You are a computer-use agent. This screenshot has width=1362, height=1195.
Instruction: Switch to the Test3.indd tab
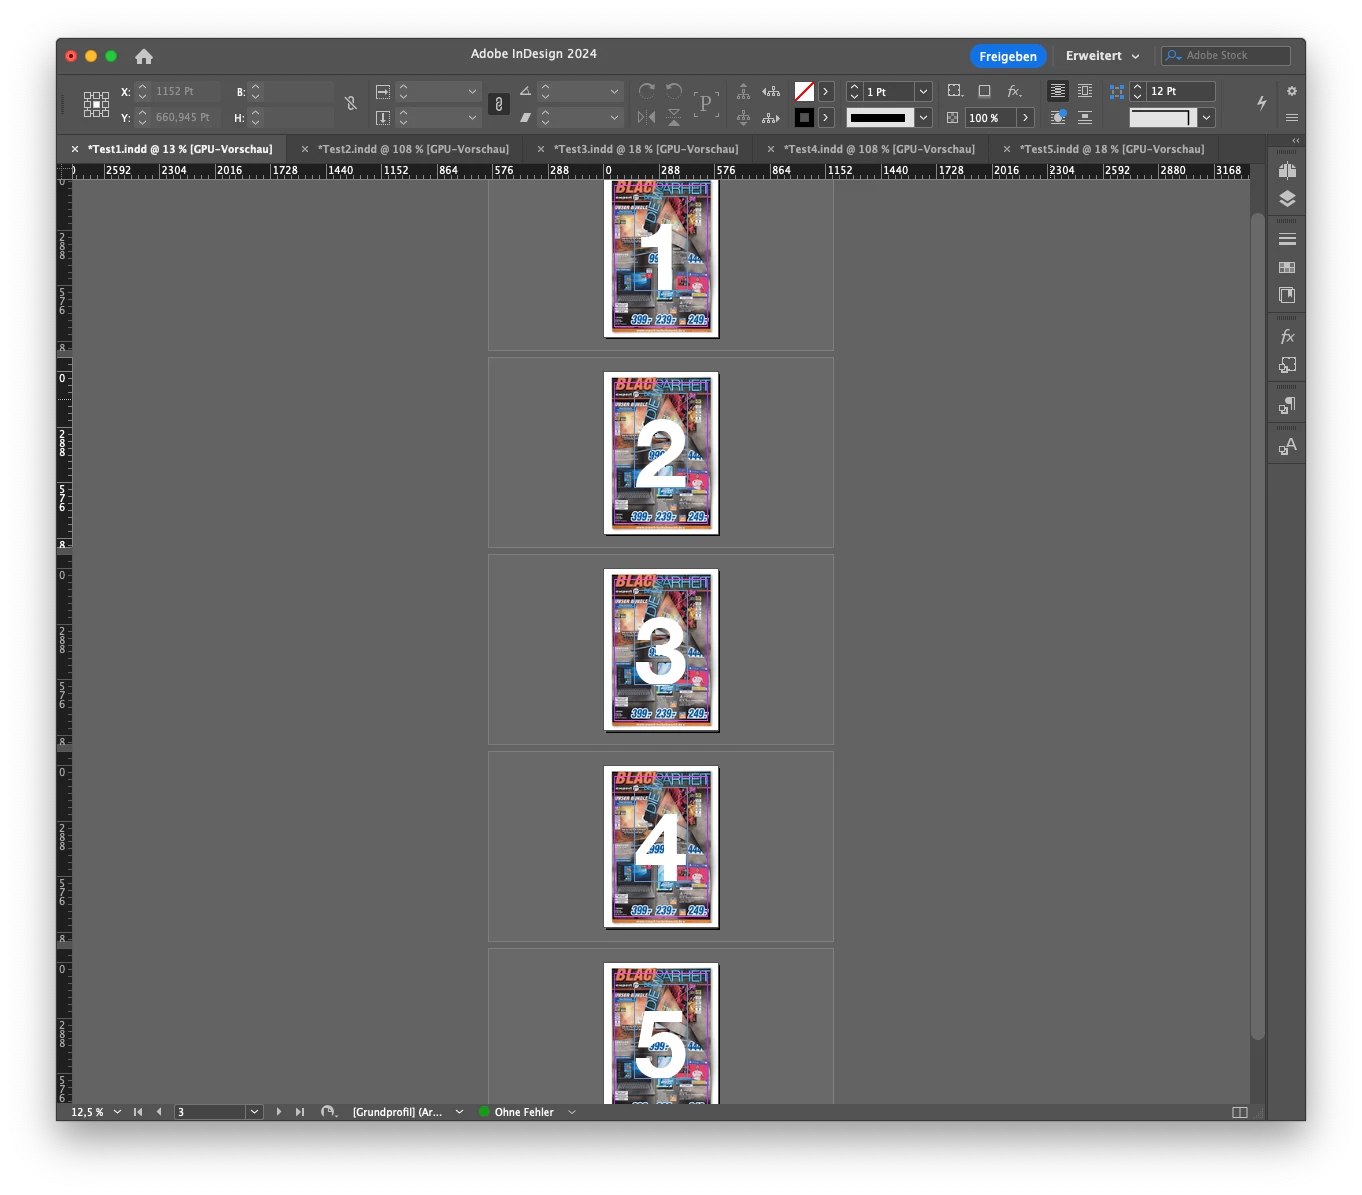646,149
